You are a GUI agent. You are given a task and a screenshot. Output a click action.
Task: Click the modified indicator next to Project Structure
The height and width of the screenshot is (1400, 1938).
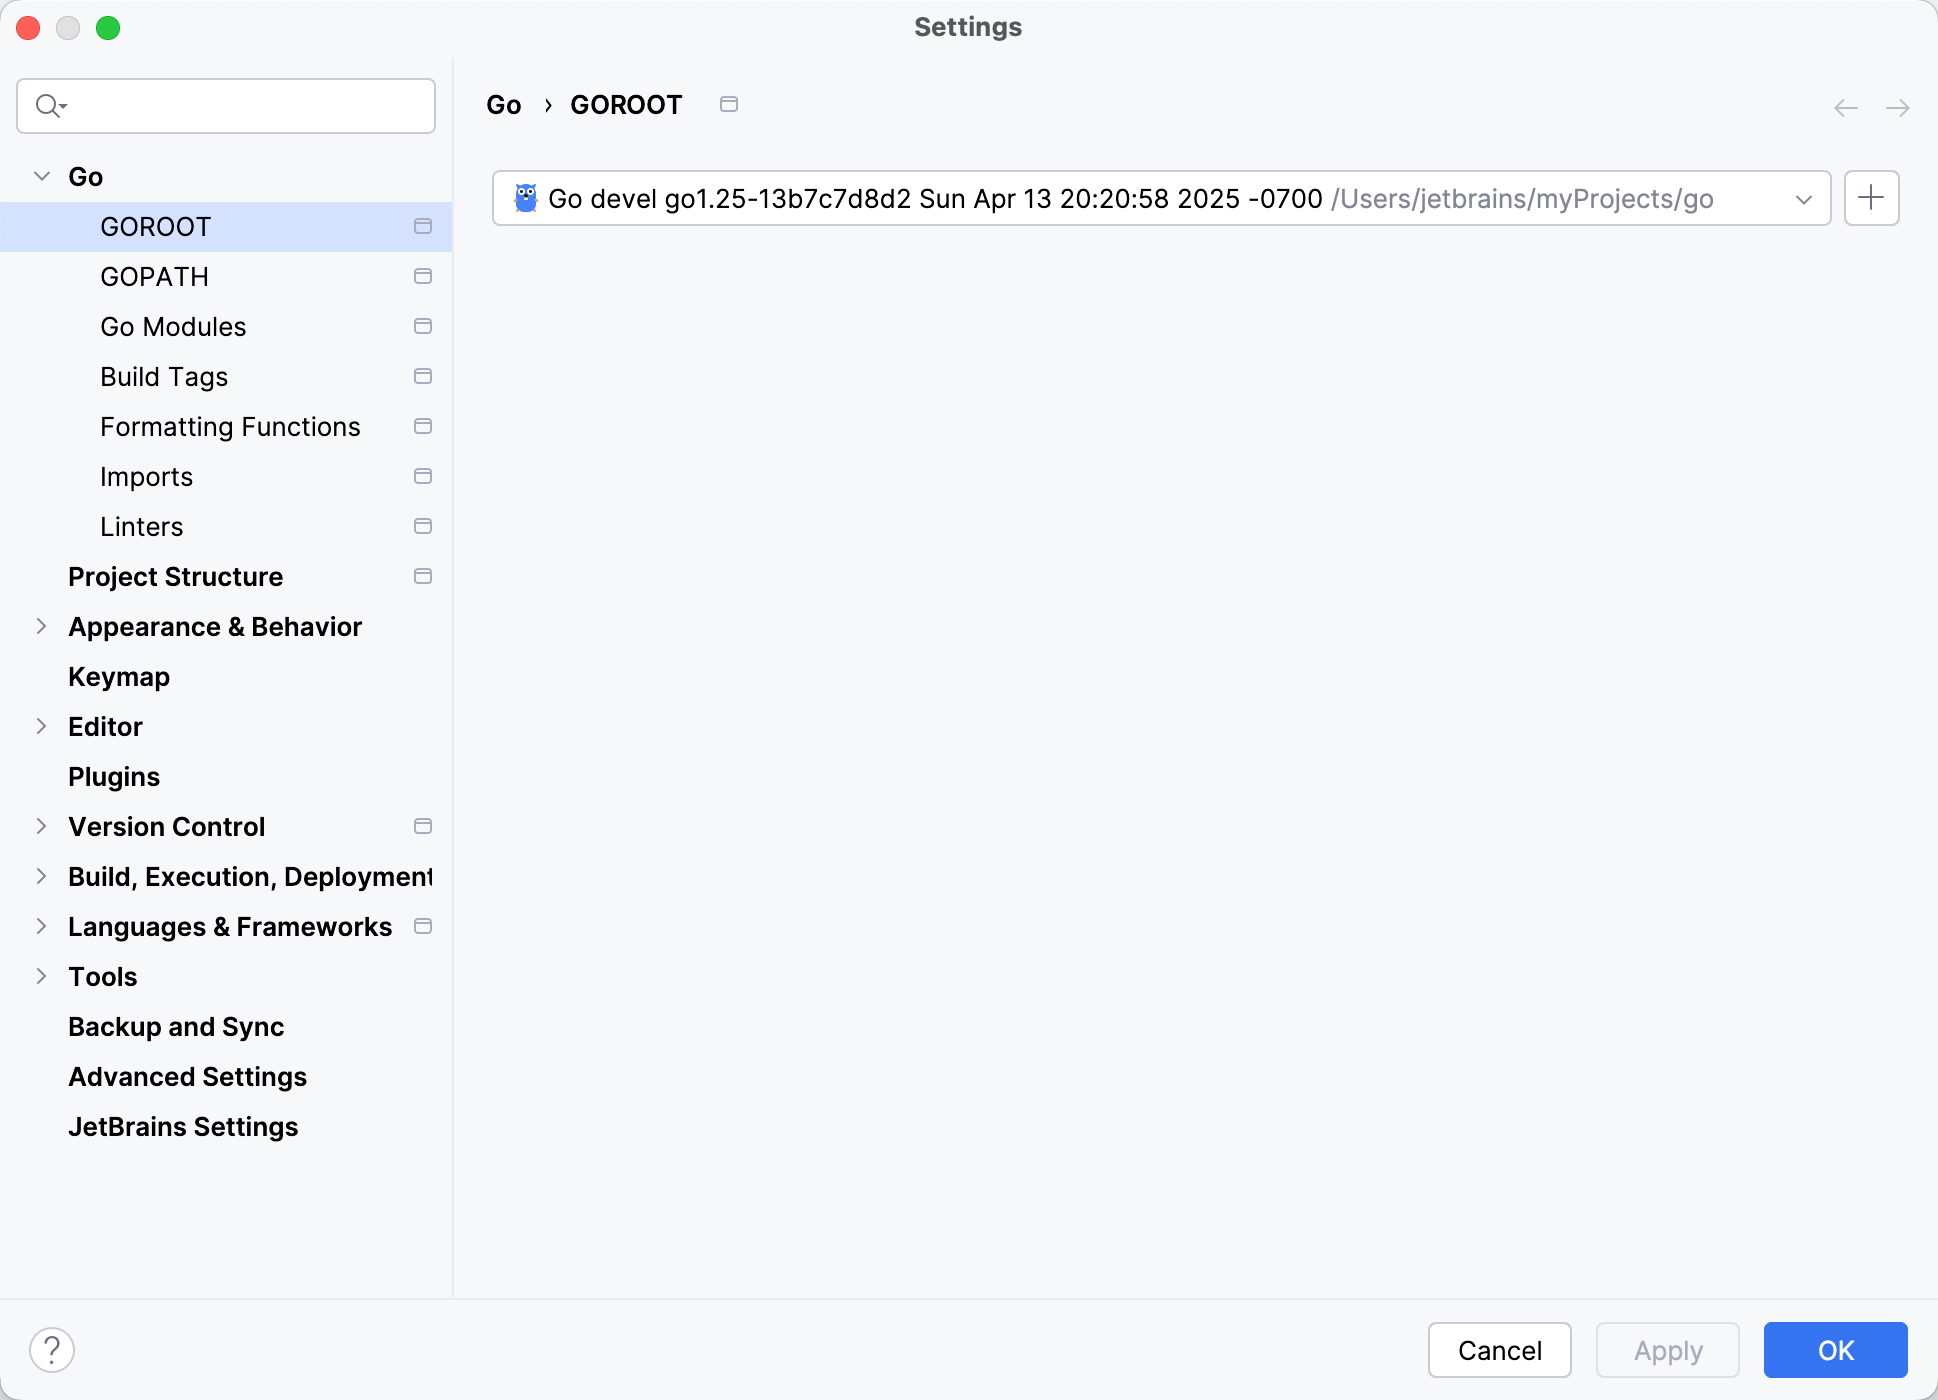[422, 576]
